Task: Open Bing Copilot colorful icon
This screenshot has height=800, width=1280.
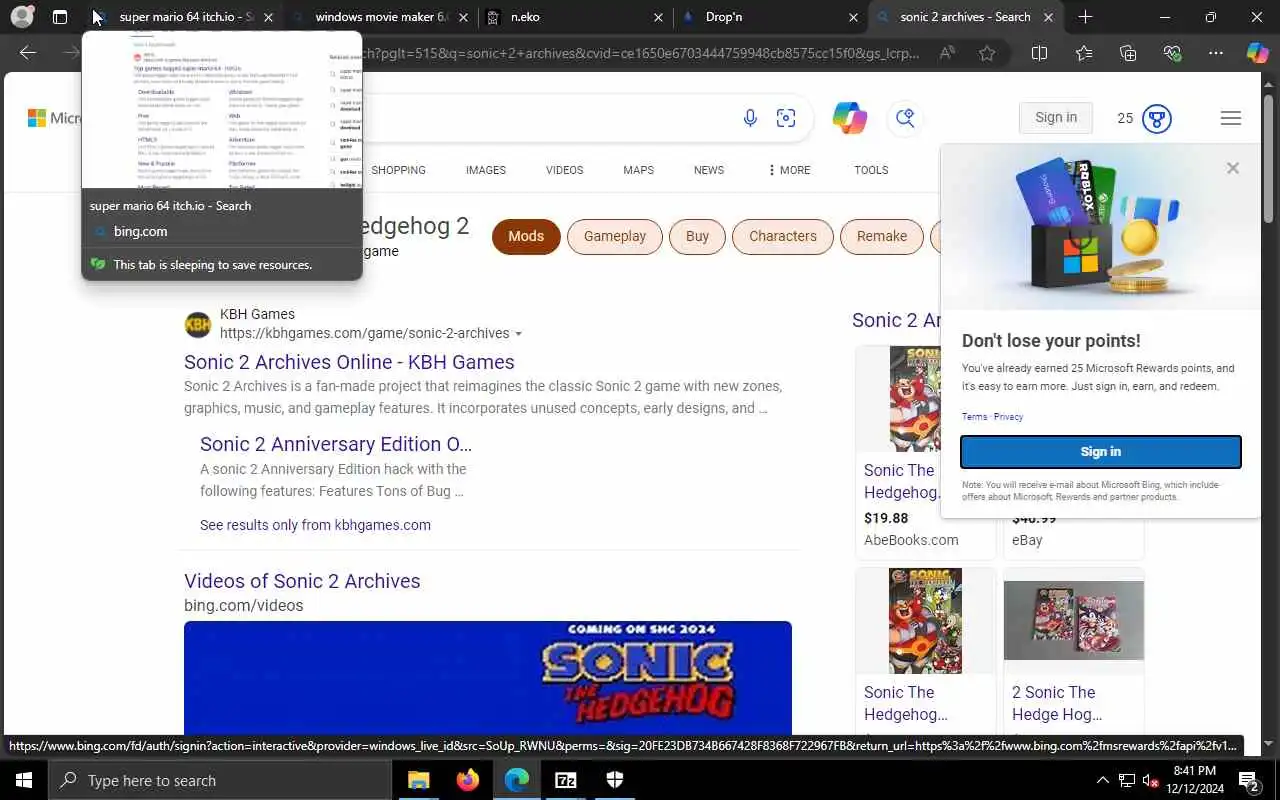Action: point(849,118)
